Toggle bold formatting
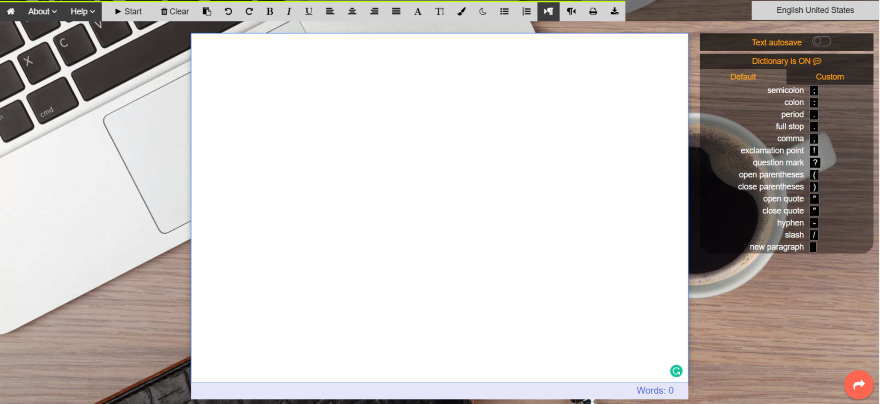 coord(270,11)
